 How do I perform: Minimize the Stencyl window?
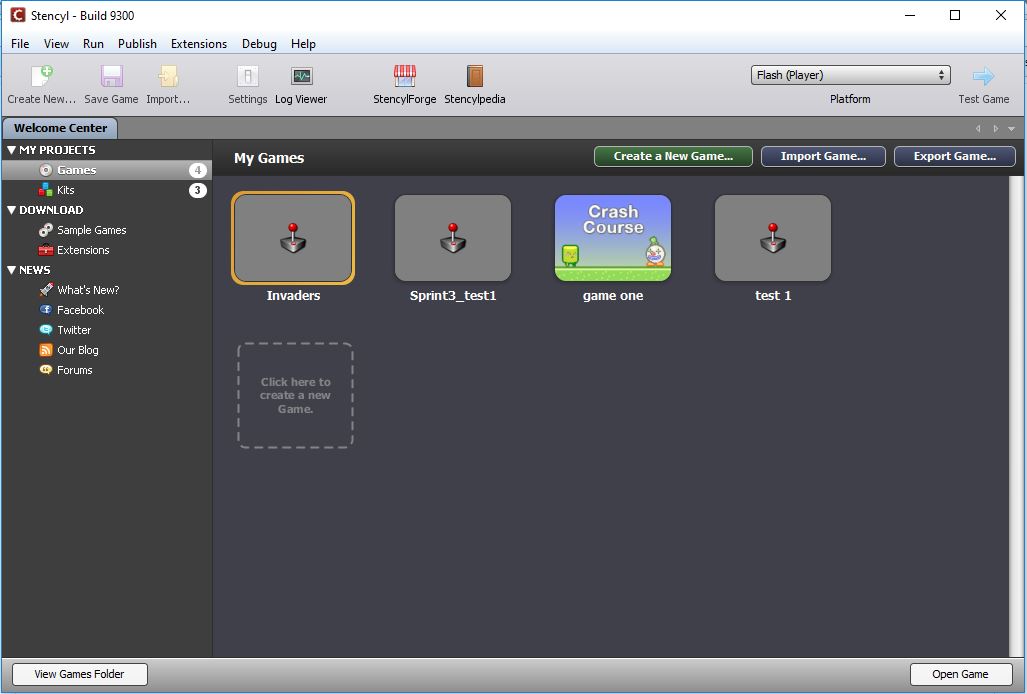coord(910,15)
